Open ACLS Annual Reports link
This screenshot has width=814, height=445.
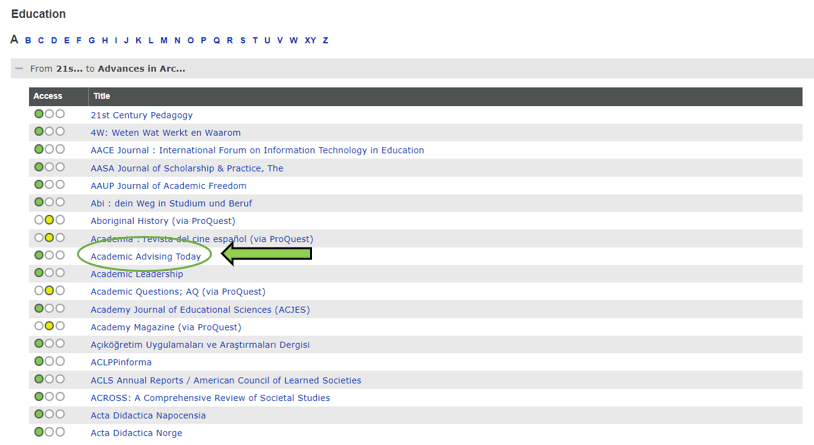tap(226, 381)
